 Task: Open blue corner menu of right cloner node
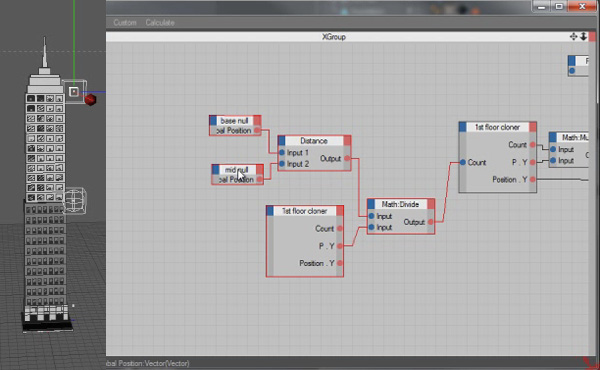463,127
